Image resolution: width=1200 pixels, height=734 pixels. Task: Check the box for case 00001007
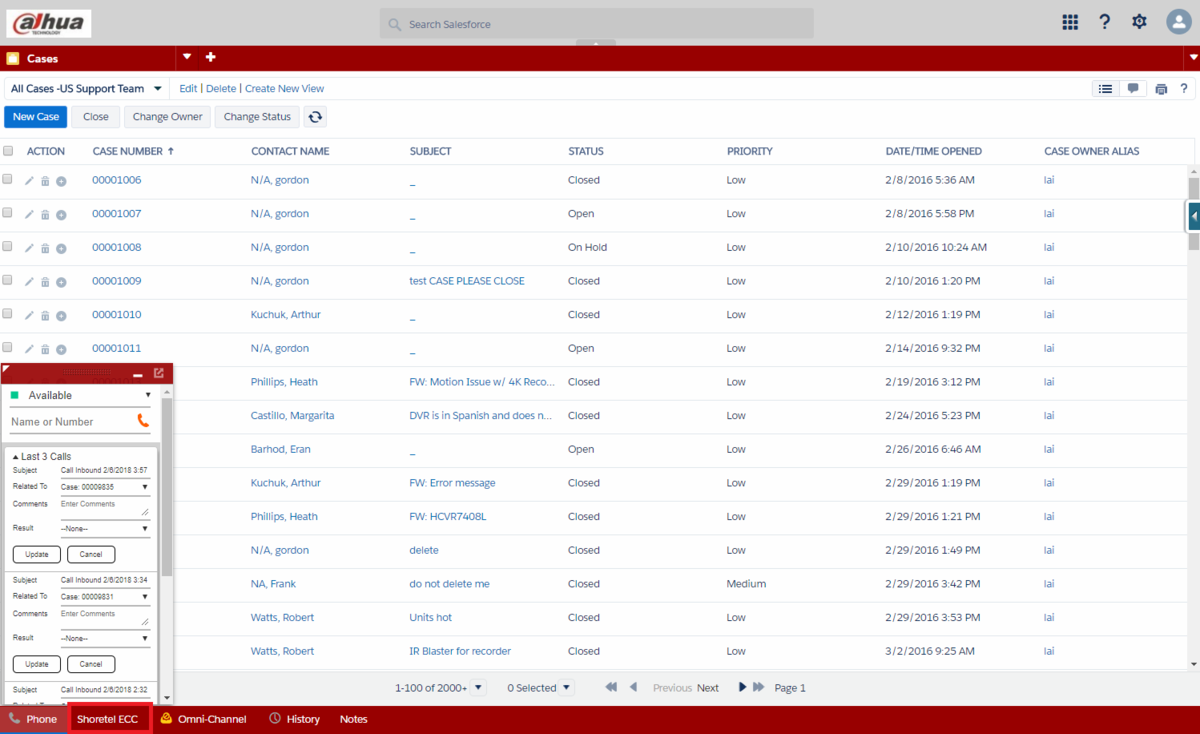pyautogui.click(x=8, y=213)
